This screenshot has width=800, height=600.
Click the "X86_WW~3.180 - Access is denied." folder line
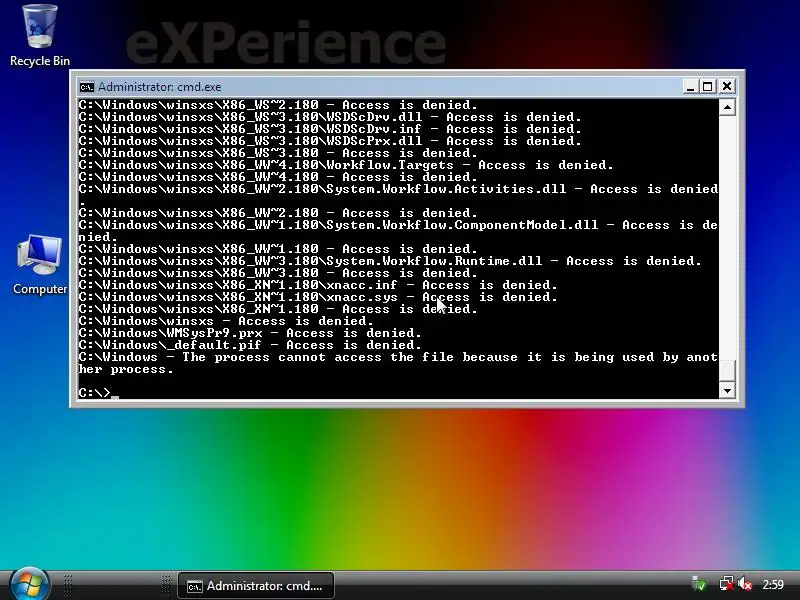(278, 273)
